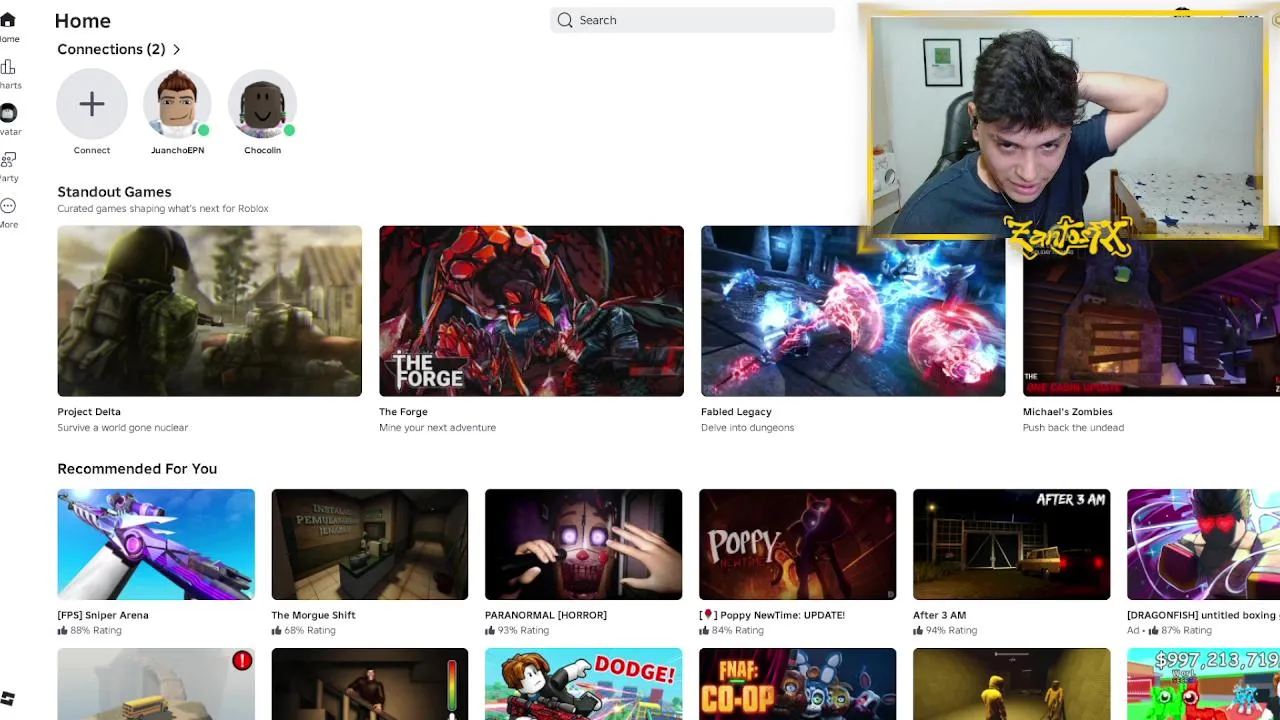Open the Party sidebar icon
This screenshot has height=720, width=1280.
[8, 160]
